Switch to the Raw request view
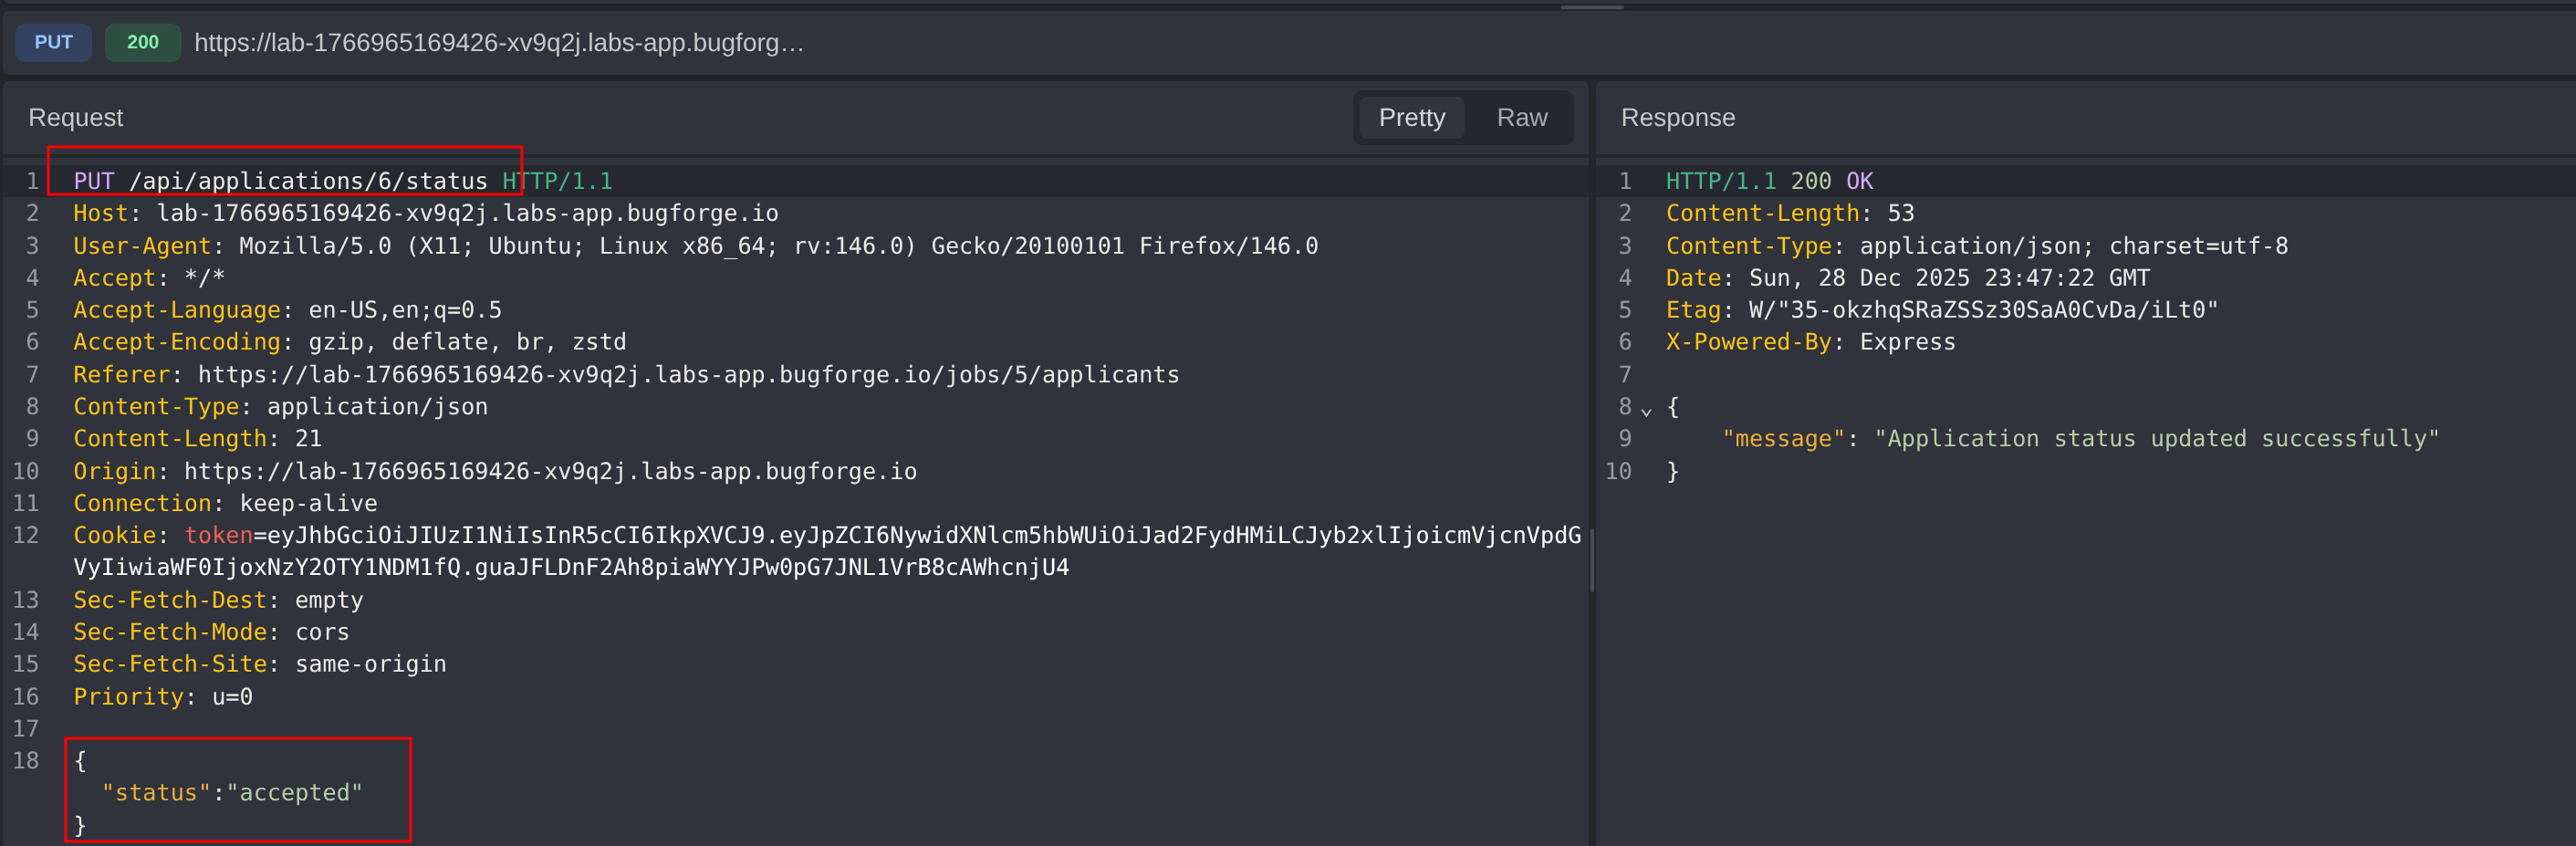Viewport: 2576px width, 846px height. [x=1521, y=118]
